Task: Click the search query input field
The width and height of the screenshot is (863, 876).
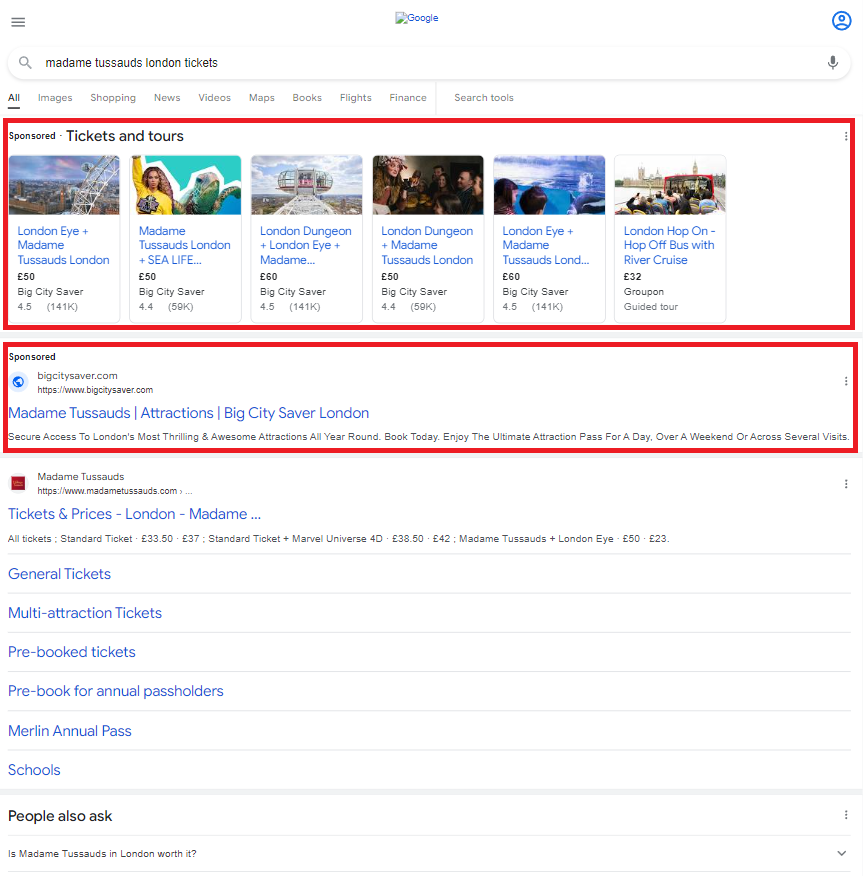Action: (x=420, y=63)
